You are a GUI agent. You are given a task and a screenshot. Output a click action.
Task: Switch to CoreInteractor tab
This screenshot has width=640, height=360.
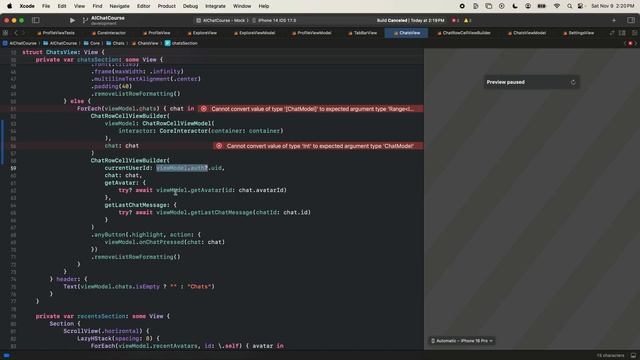coord(109,33)
